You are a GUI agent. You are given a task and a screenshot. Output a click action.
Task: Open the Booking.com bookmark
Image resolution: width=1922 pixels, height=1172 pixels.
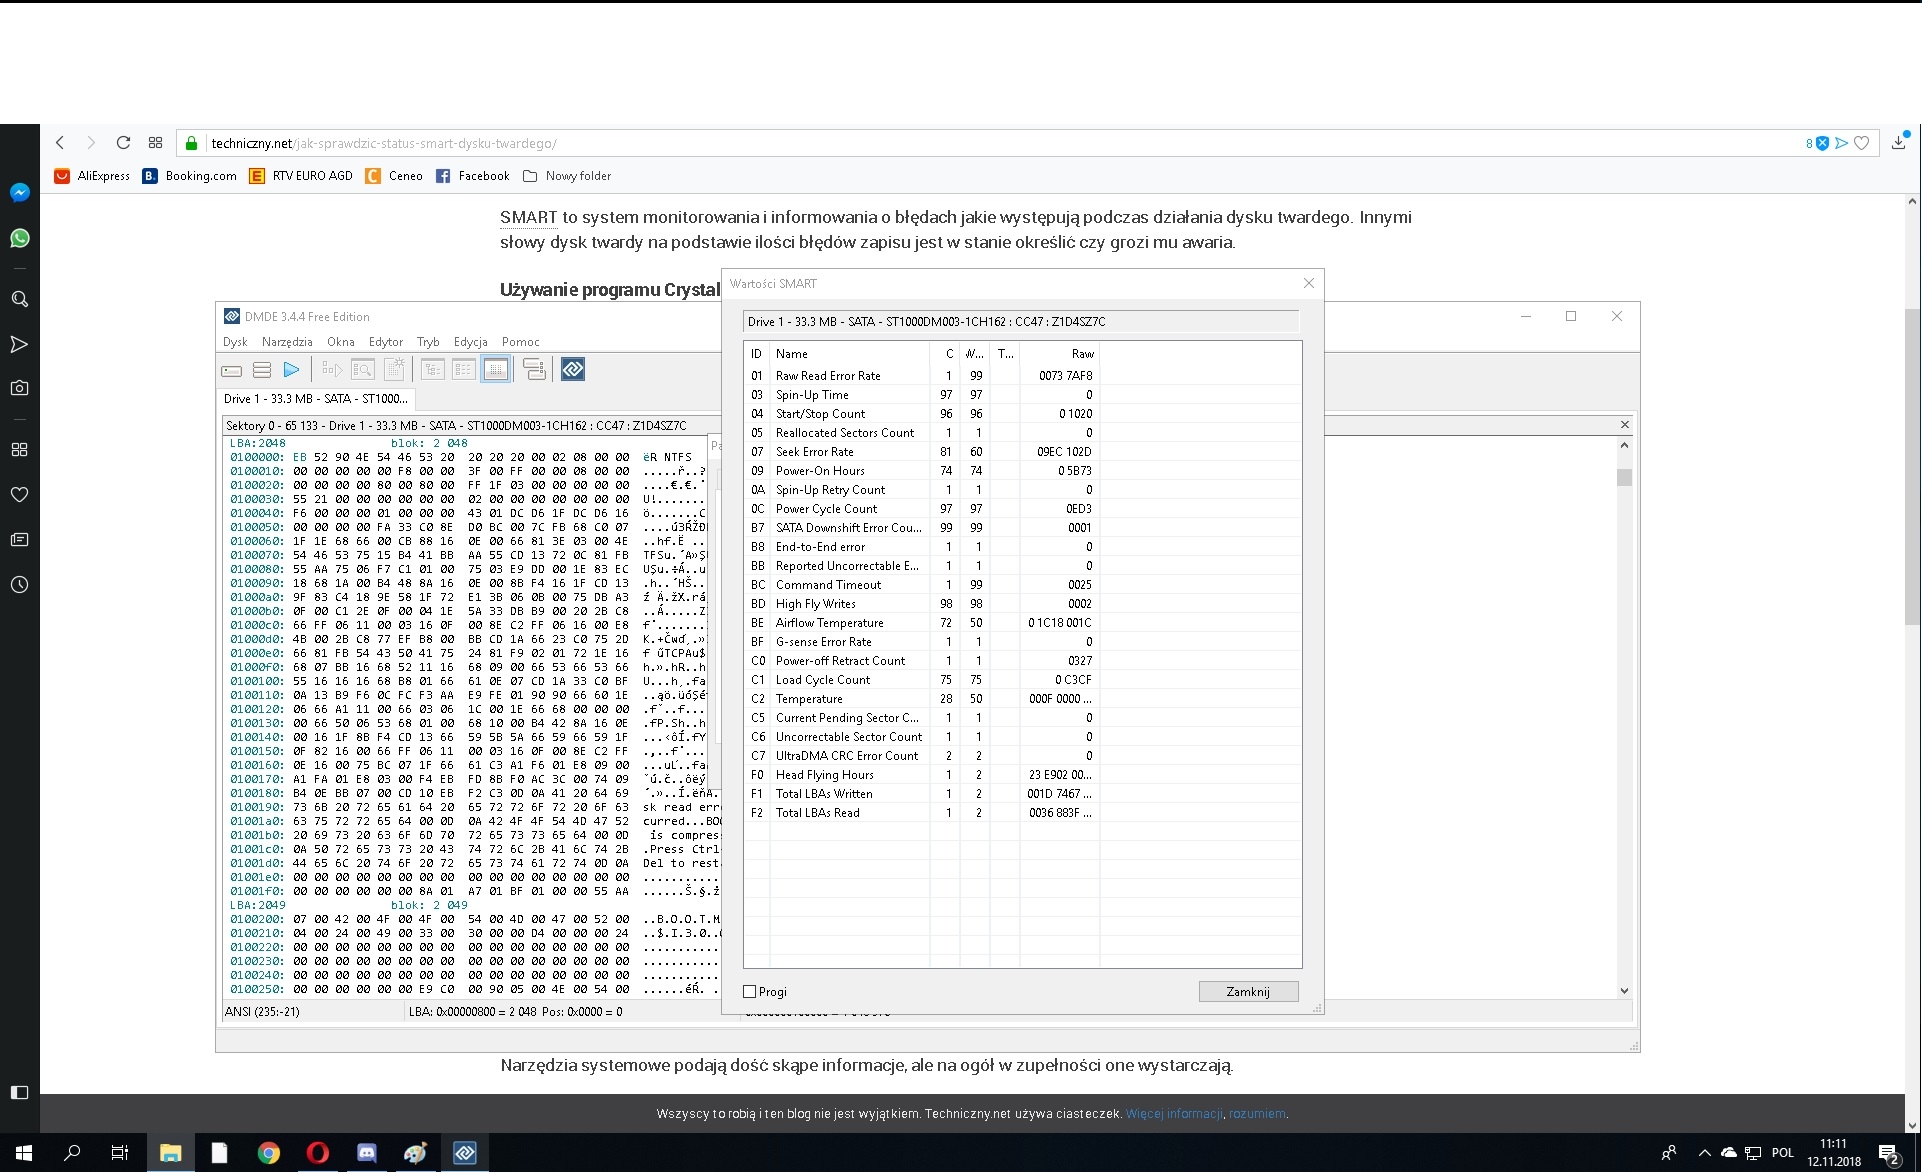coord(190,176)
